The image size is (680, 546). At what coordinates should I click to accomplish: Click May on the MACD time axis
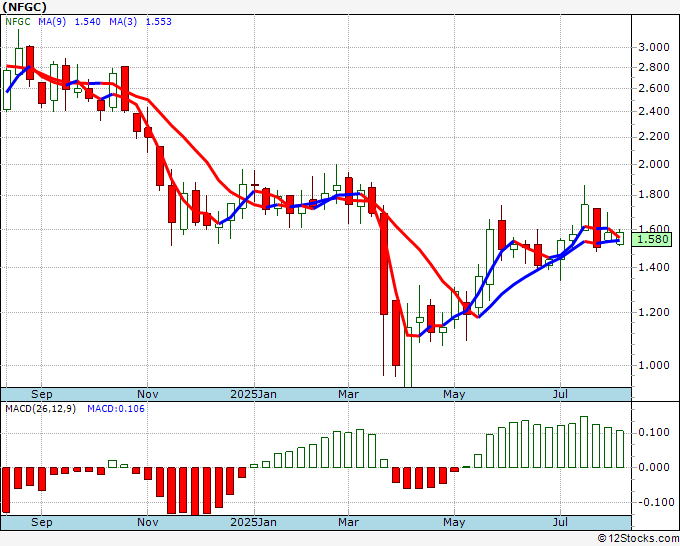pyautogui.click(x=454, y=522)
